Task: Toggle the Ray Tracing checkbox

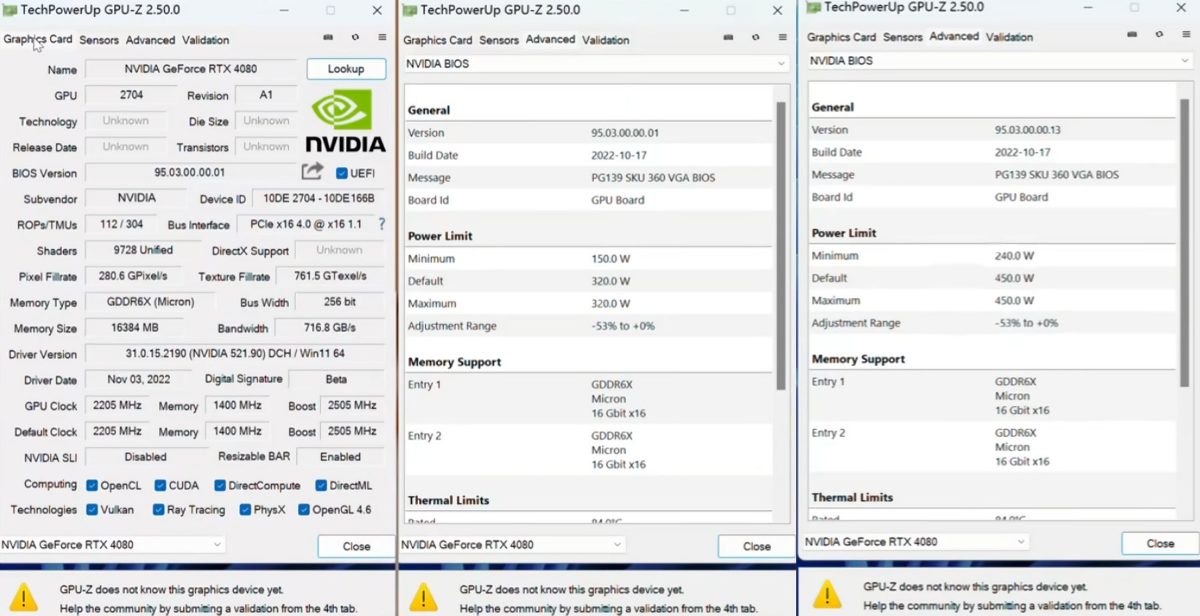Action: pyautogui.click(x=160, y=510)
